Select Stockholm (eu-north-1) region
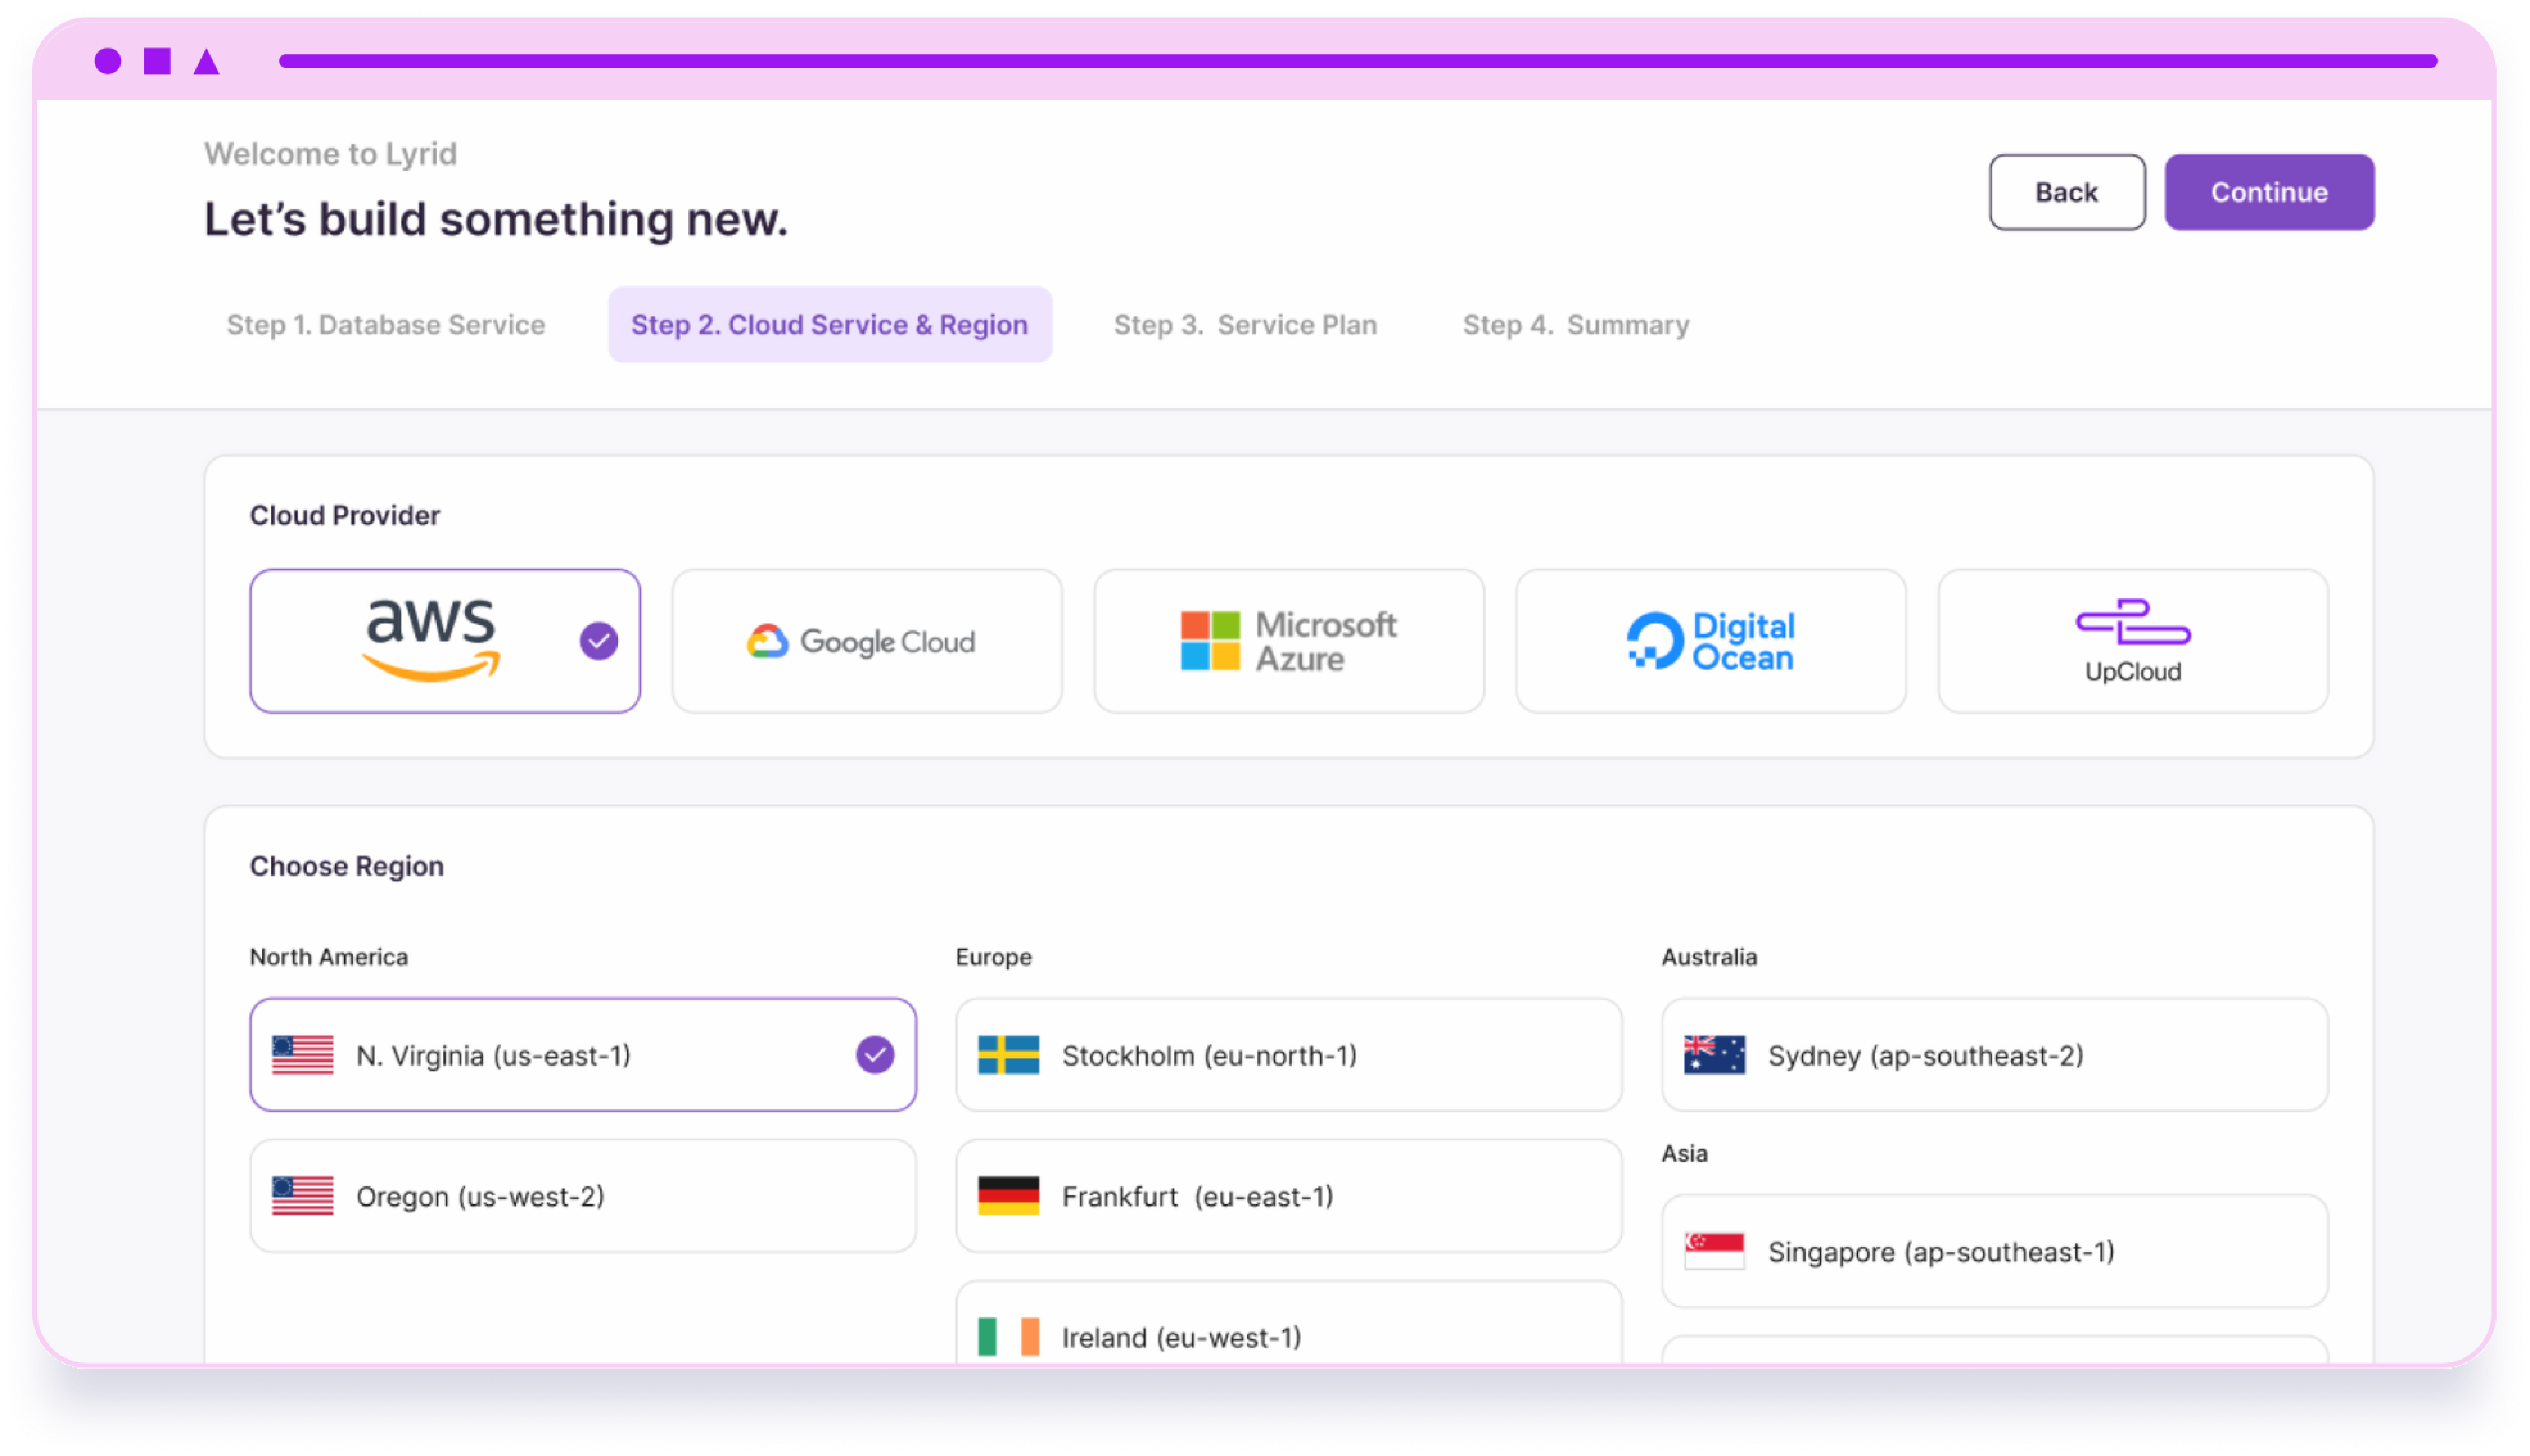 click(x=1289, y=1055)
